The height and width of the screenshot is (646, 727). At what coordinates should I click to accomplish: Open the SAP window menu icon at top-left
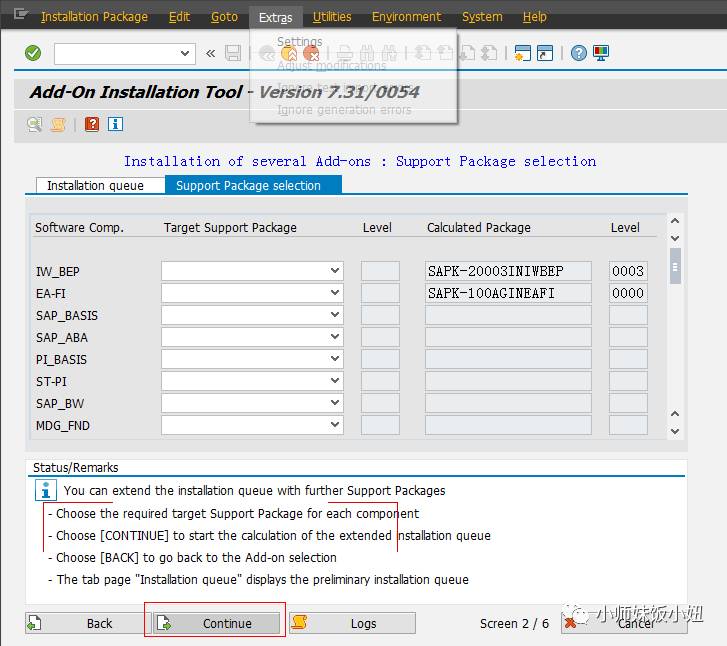(x=19, y=14)
